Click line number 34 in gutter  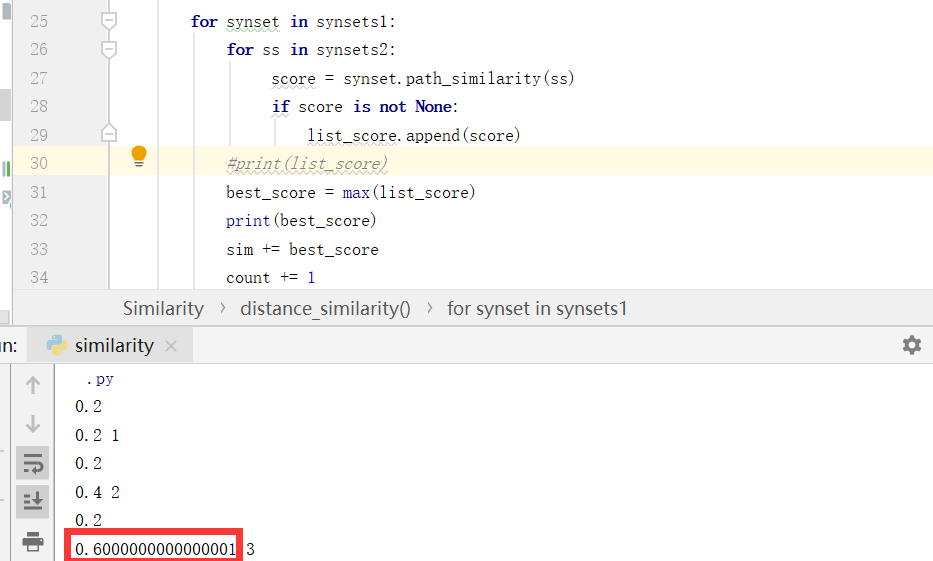(39, 278)
